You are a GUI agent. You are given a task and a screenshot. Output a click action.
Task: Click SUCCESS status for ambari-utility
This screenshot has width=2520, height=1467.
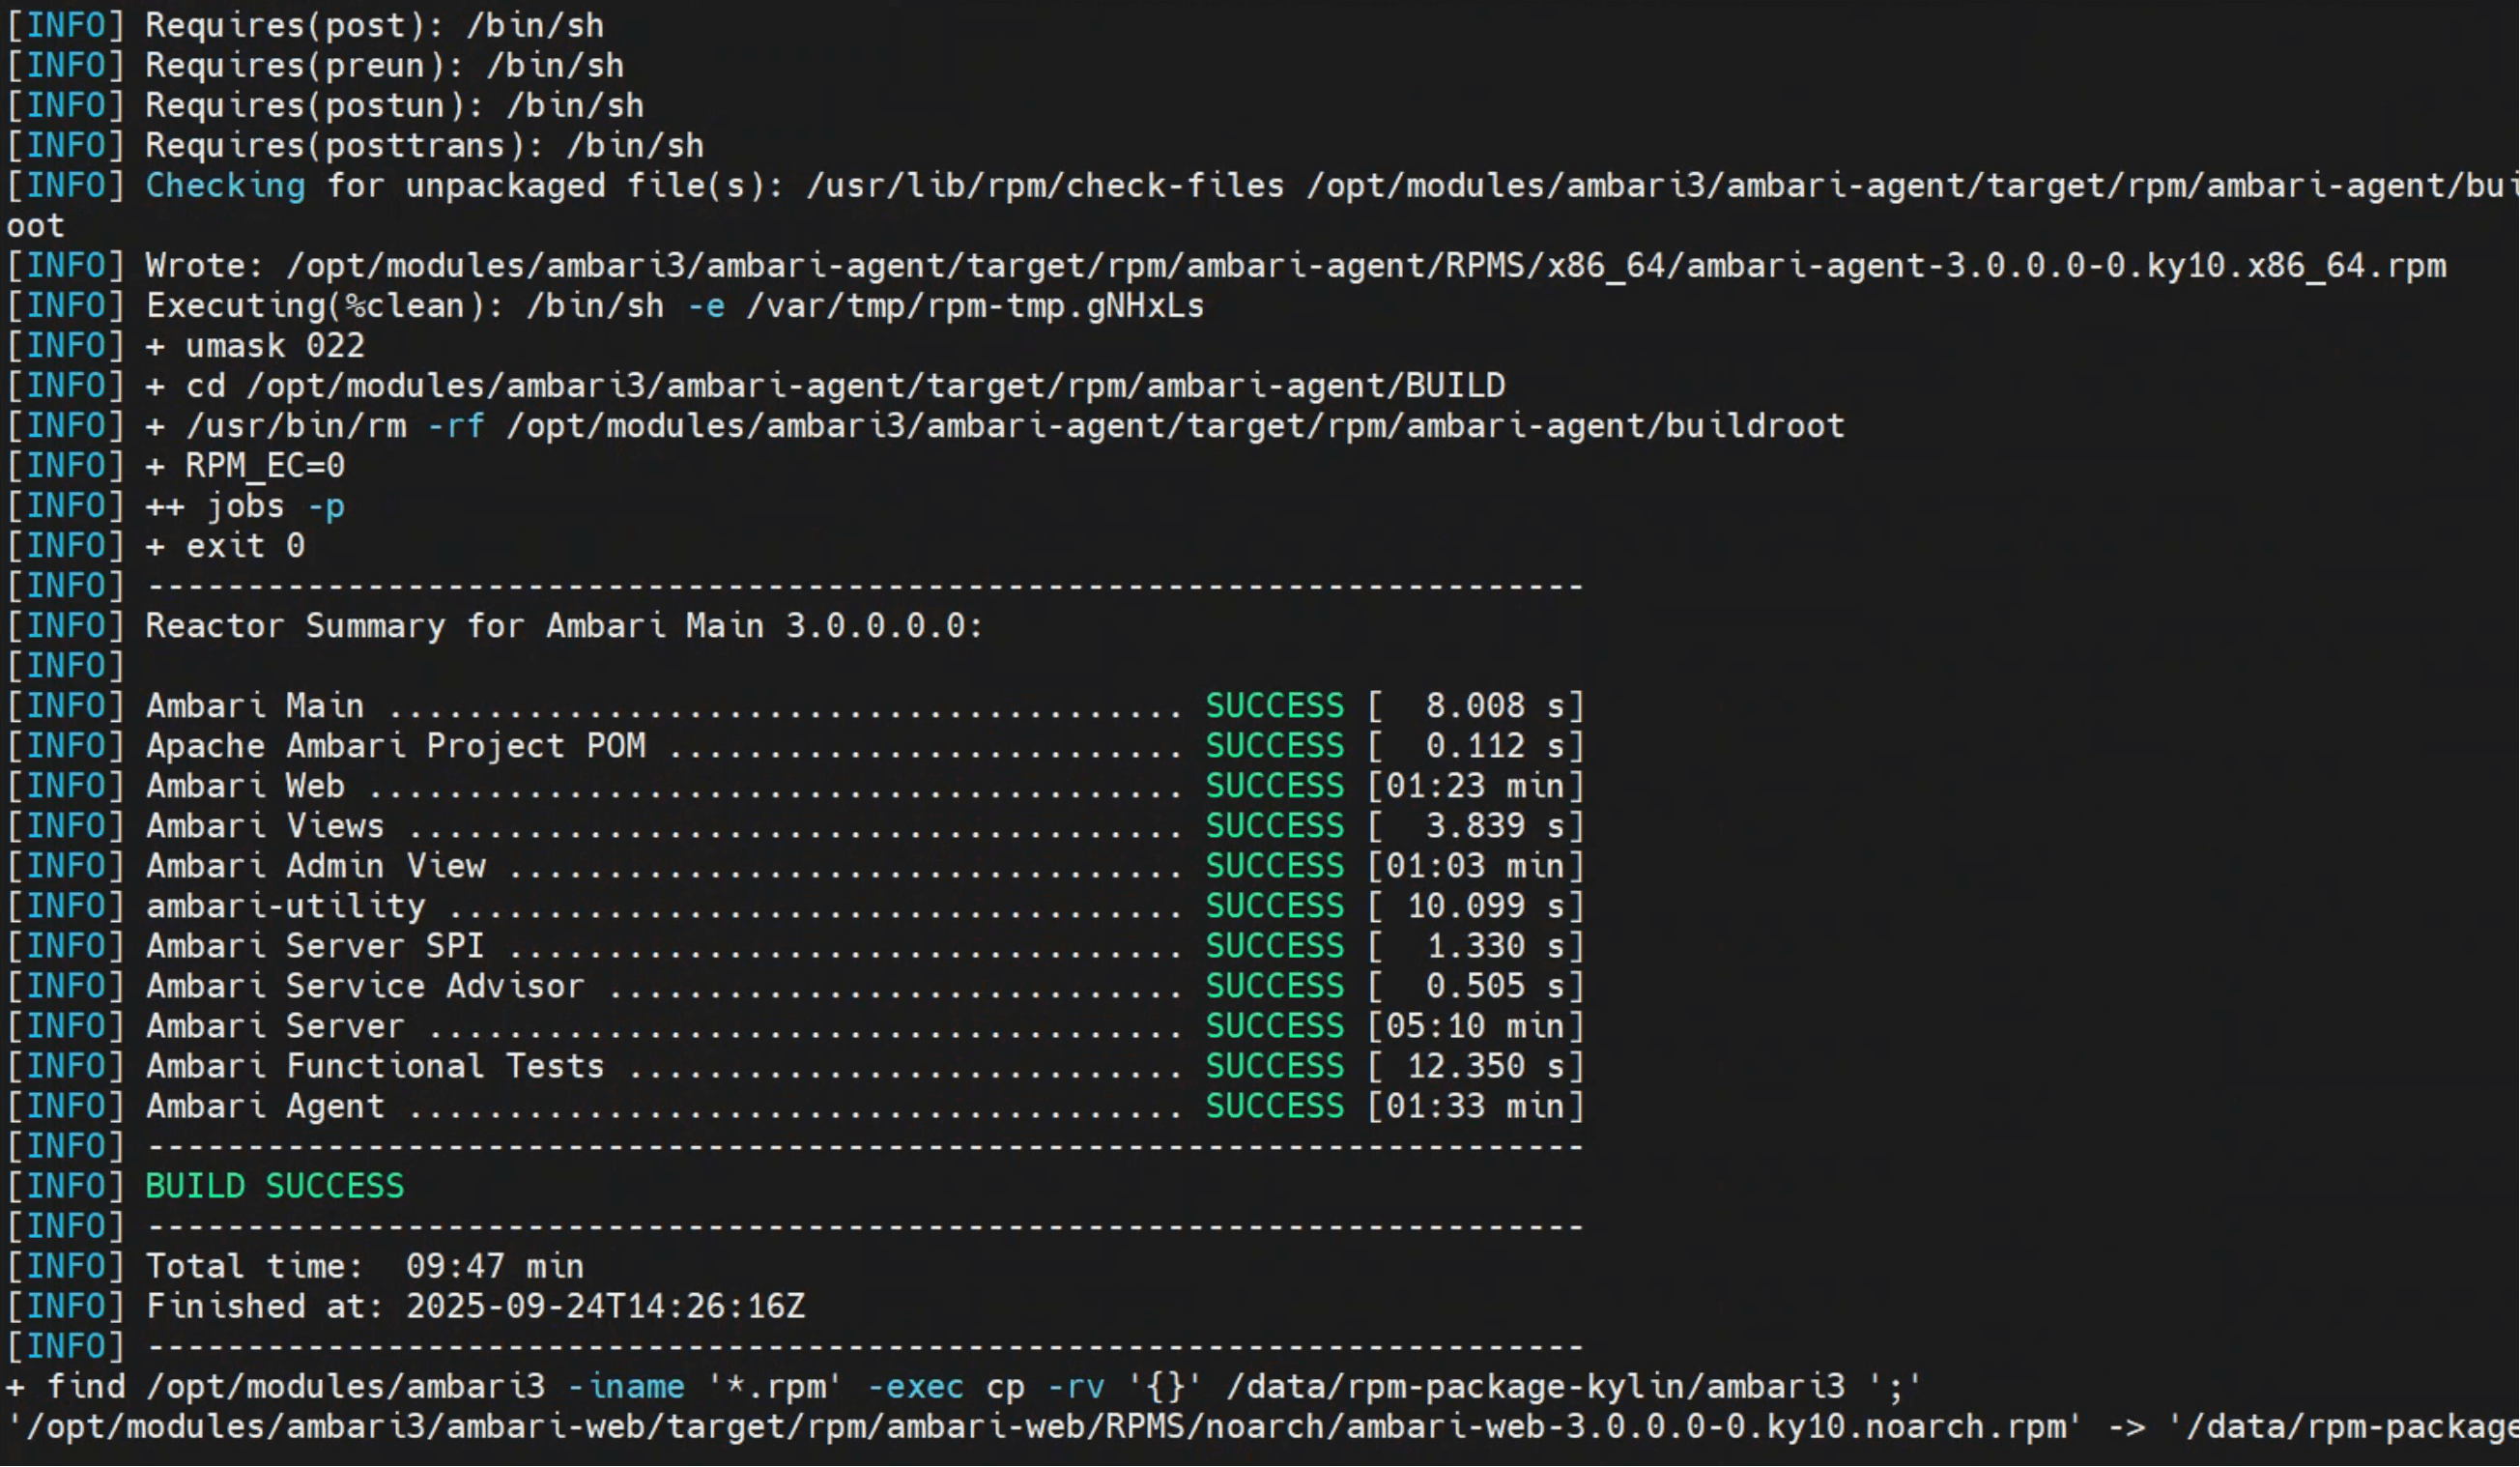pyautogui.click(x=1275, y=906)
